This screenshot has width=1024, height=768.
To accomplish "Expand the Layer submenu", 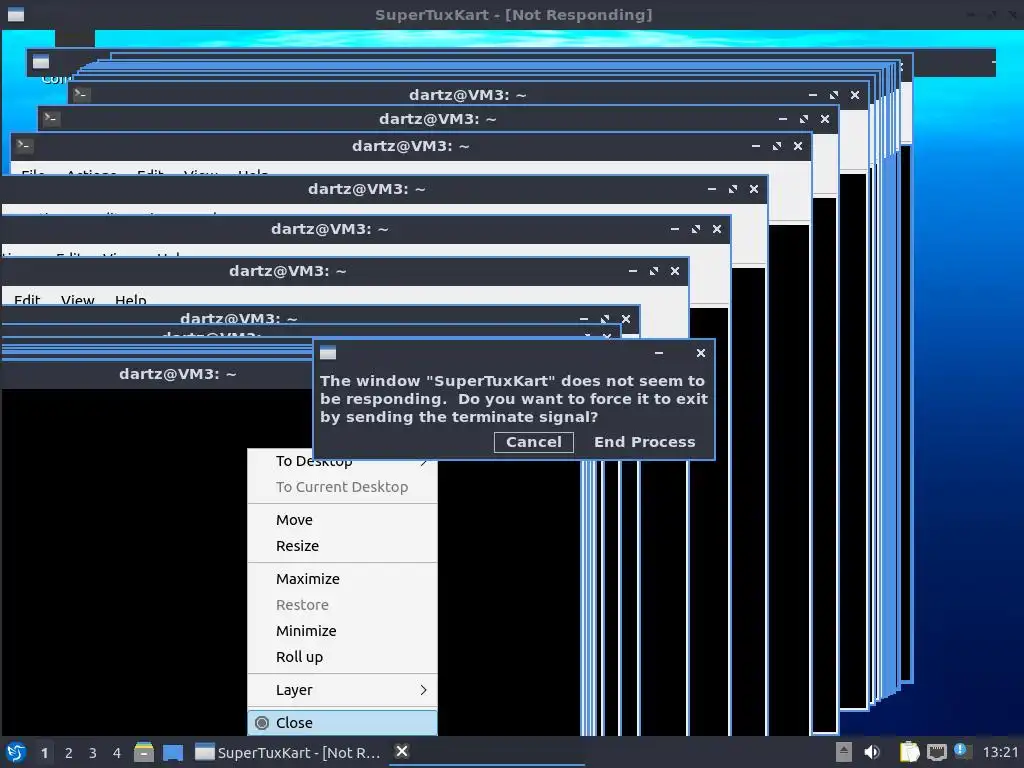I will click(342, 690).
